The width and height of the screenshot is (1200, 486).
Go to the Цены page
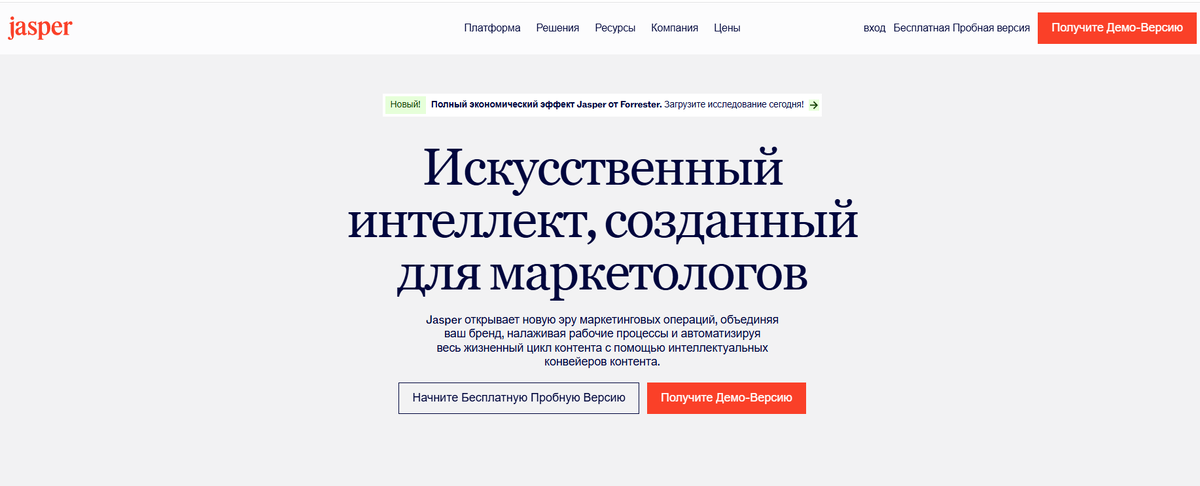pos(727,28)
